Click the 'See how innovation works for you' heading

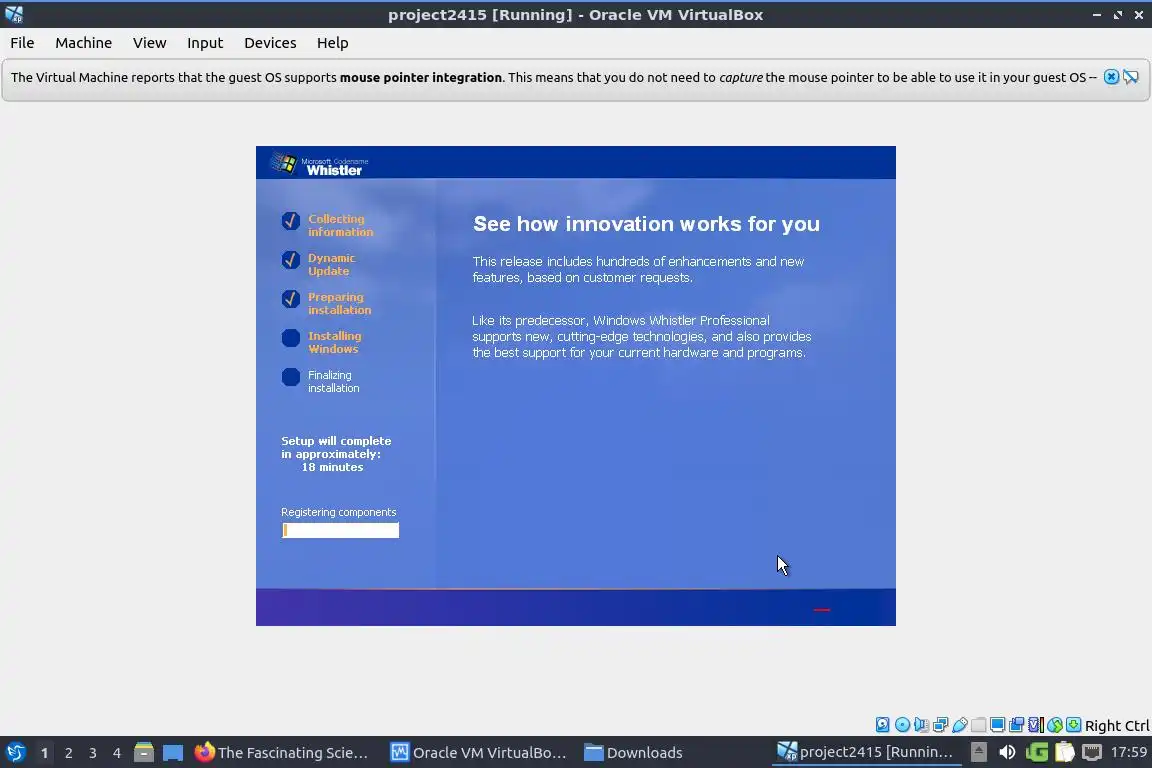pyautogui.click(x=646, y=224)
